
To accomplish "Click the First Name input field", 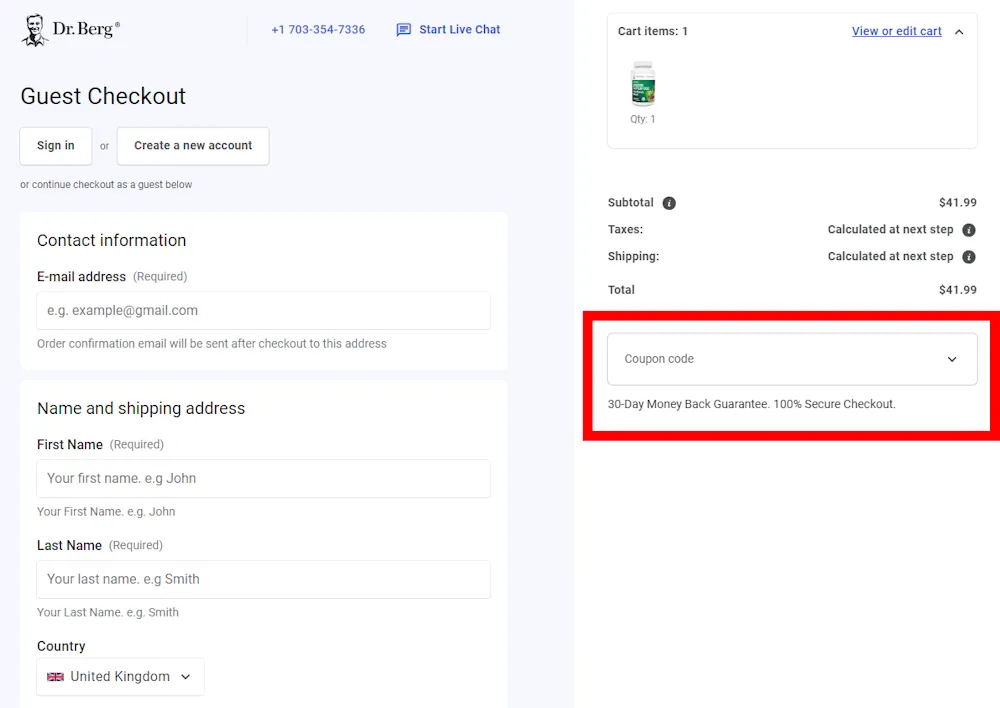I will coord(263,478).
